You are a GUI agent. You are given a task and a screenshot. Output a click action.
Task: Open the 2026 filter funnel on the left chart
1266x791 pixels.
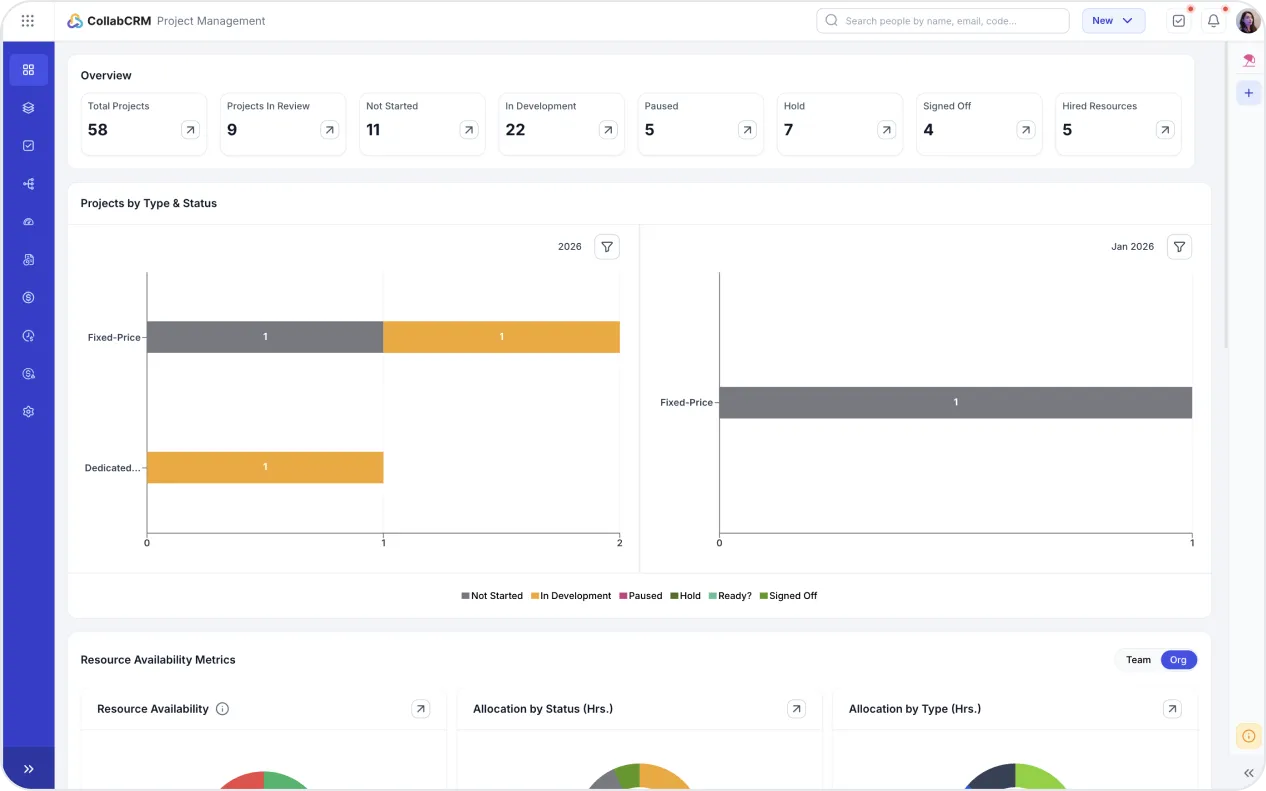(606, 246)
